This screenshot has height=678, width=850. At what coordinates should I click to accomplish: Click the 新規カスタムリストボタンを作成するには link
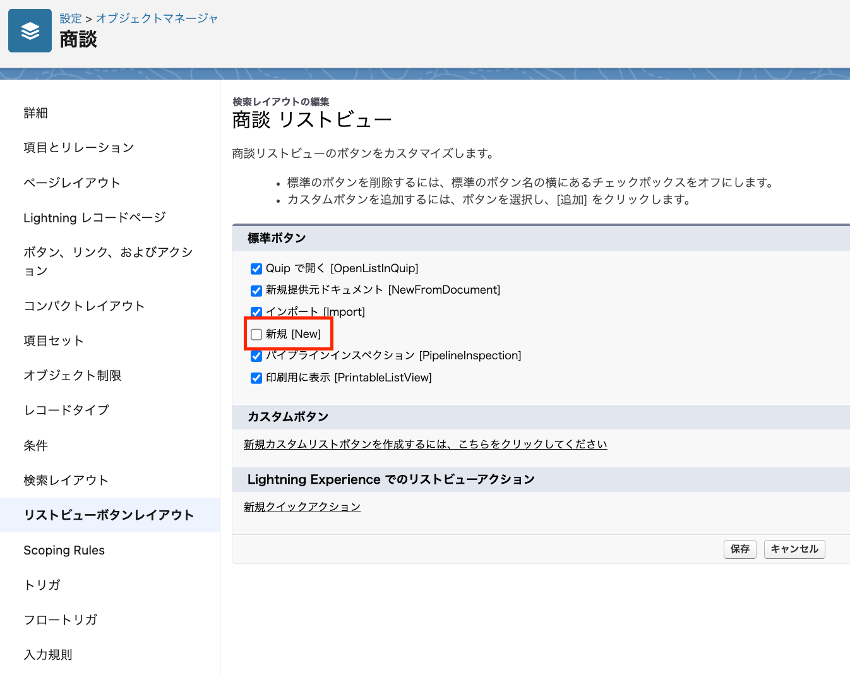(425, 444)
